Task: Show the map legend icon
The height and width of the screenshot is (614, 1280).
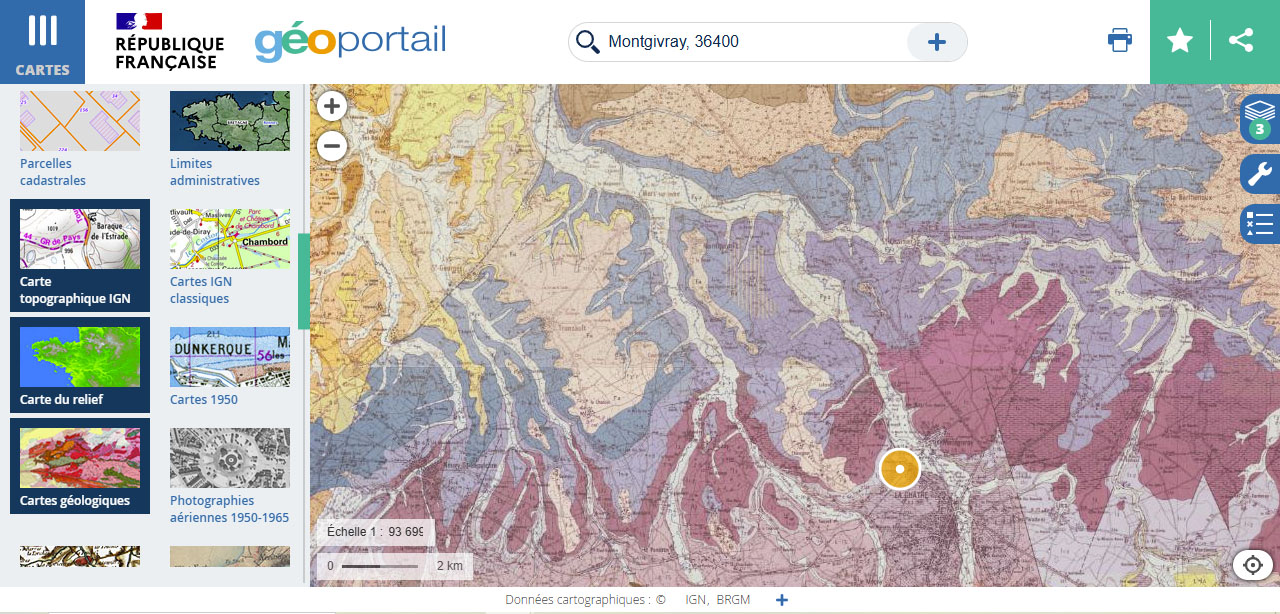Action: pos(1259,223)
